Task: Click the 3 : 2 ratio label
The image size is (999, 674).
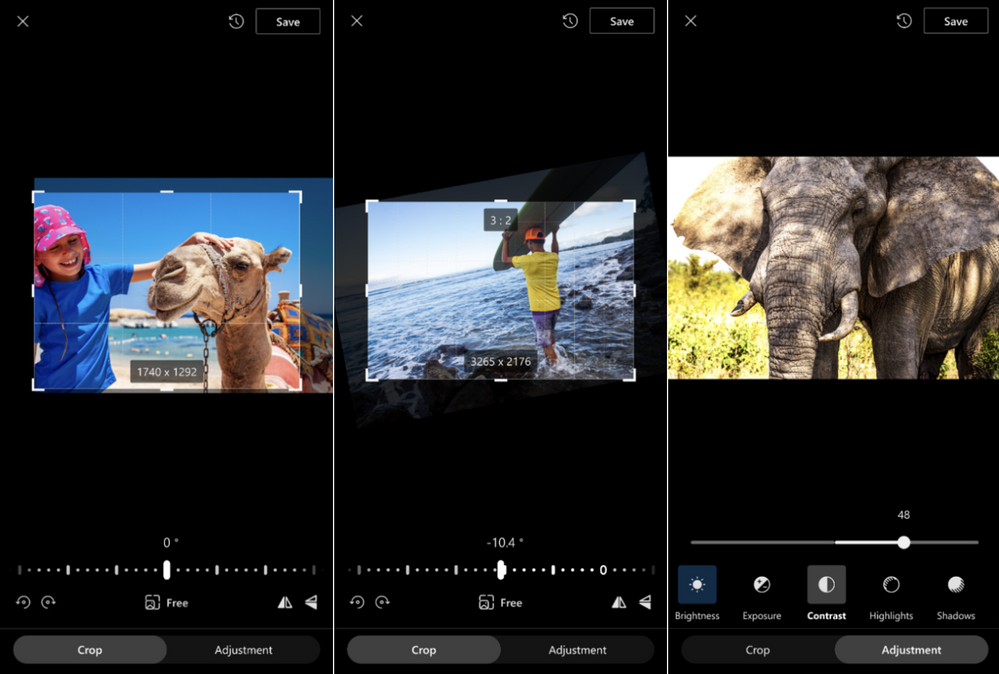Action: click(x=501, y=220)
